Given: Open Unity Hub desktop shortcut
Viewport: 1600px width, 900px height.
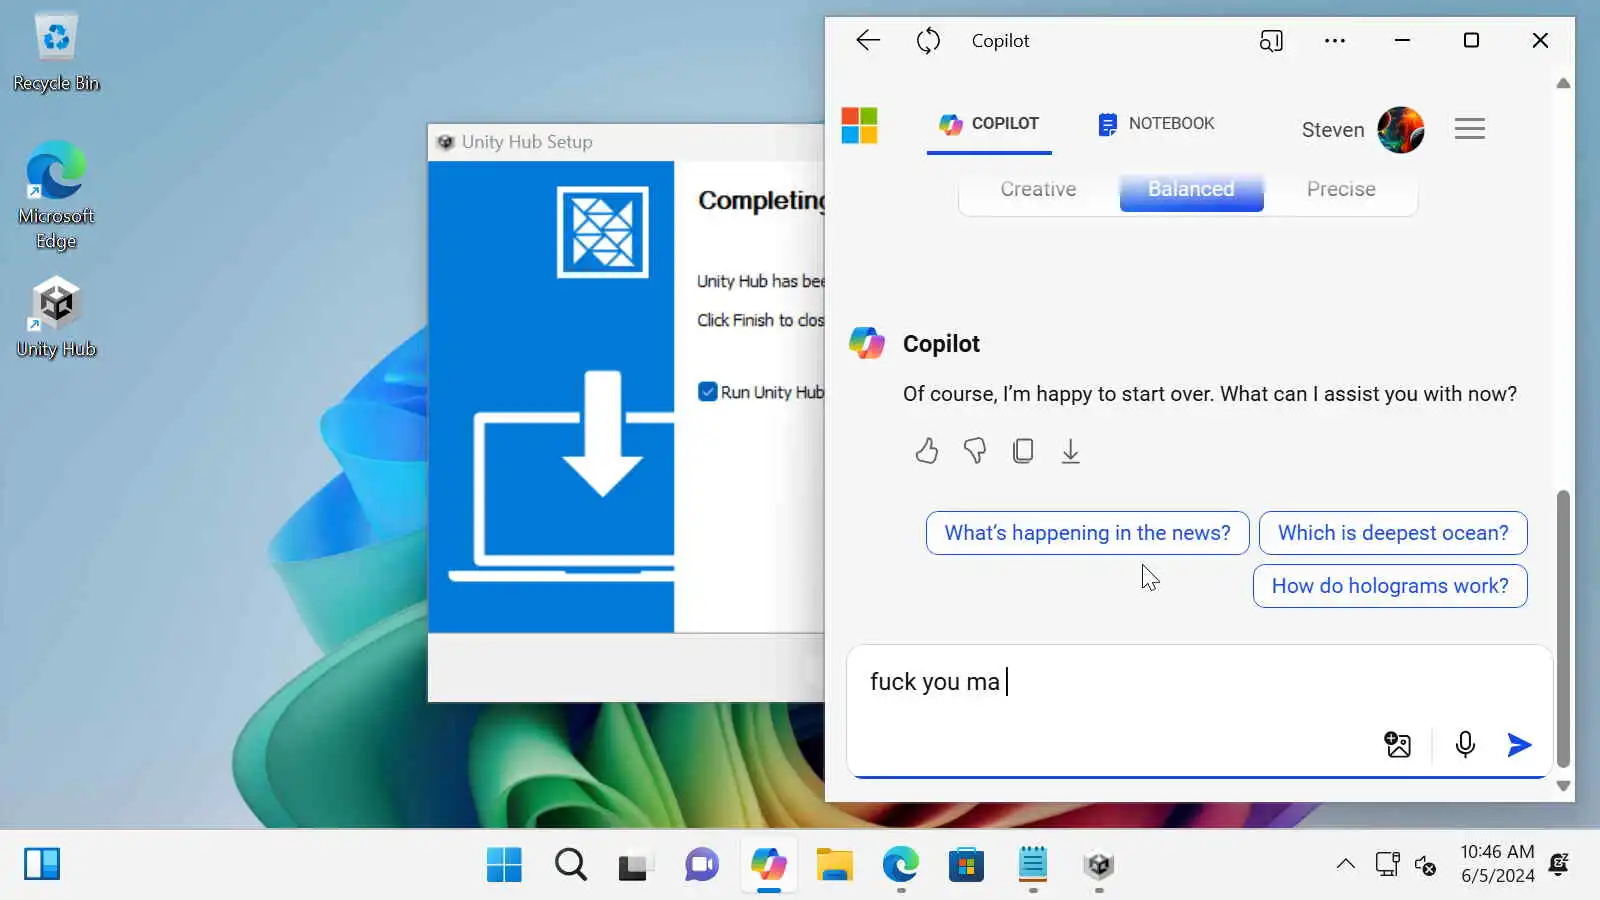Looking at the screenshot, I should (57, 318).
